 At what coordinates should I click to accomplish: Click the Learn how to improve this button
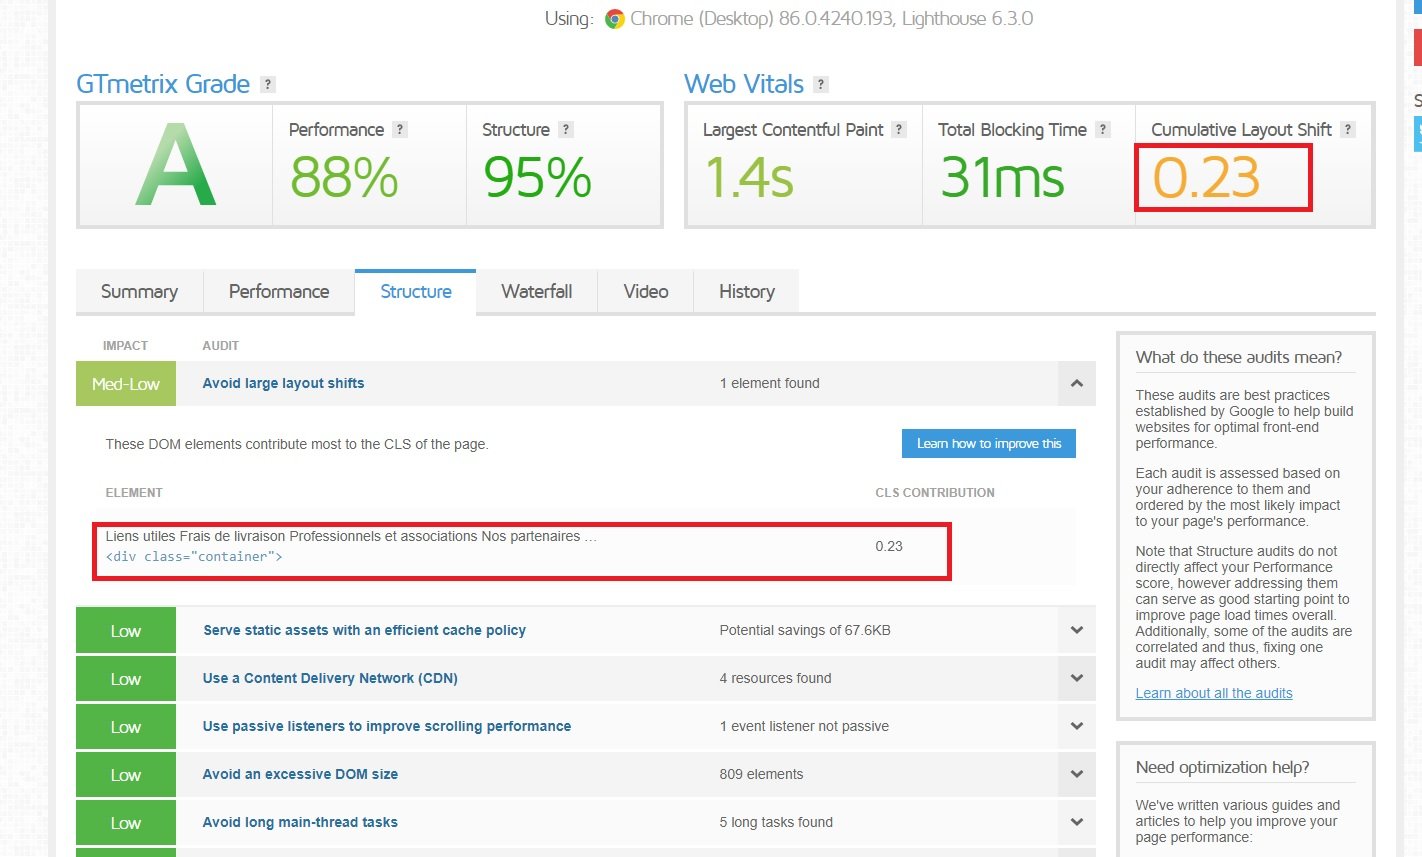(989, 444)
